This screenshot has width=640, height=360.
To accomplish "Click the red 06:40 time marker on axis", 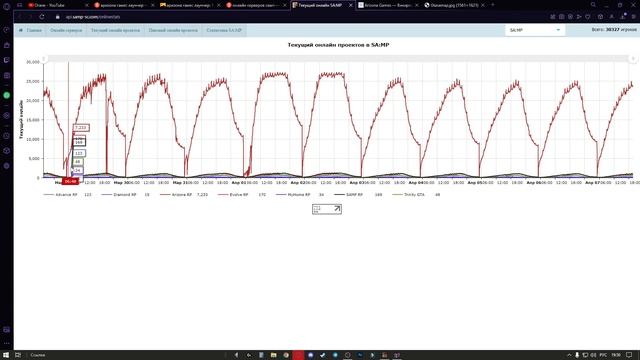I will coord(70,181).
